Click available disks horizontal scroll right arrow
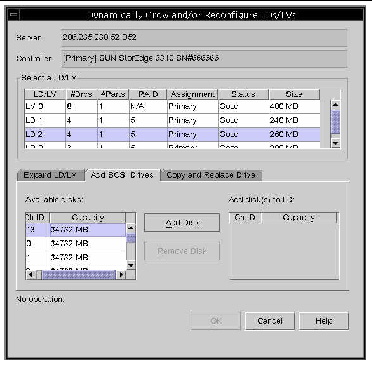 [121, 275]
